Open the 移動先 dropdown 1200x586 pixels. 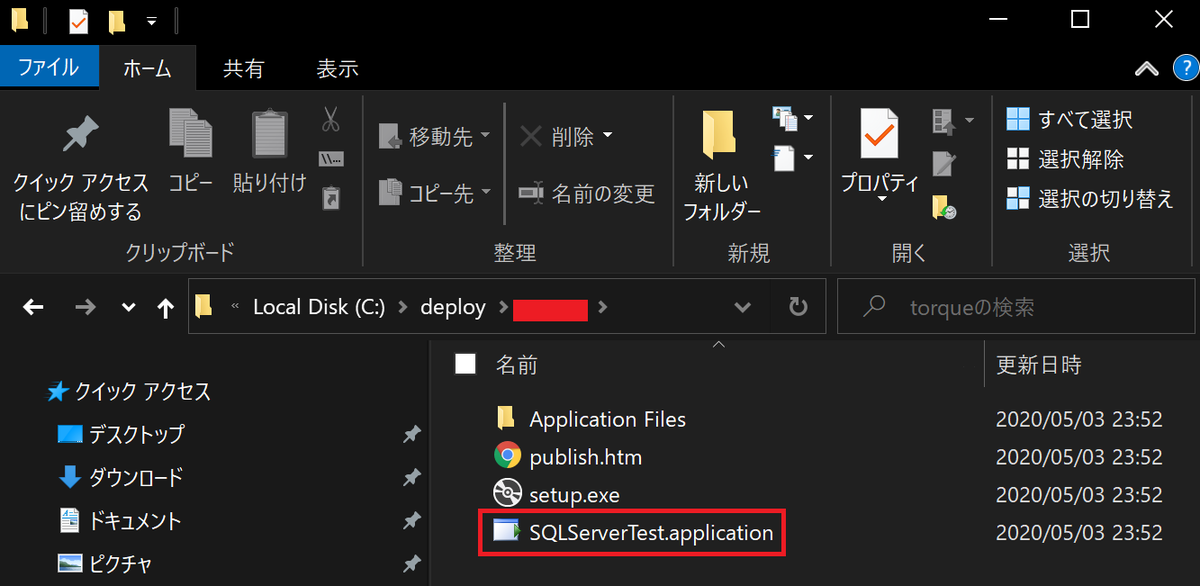(x=435, y=137)
